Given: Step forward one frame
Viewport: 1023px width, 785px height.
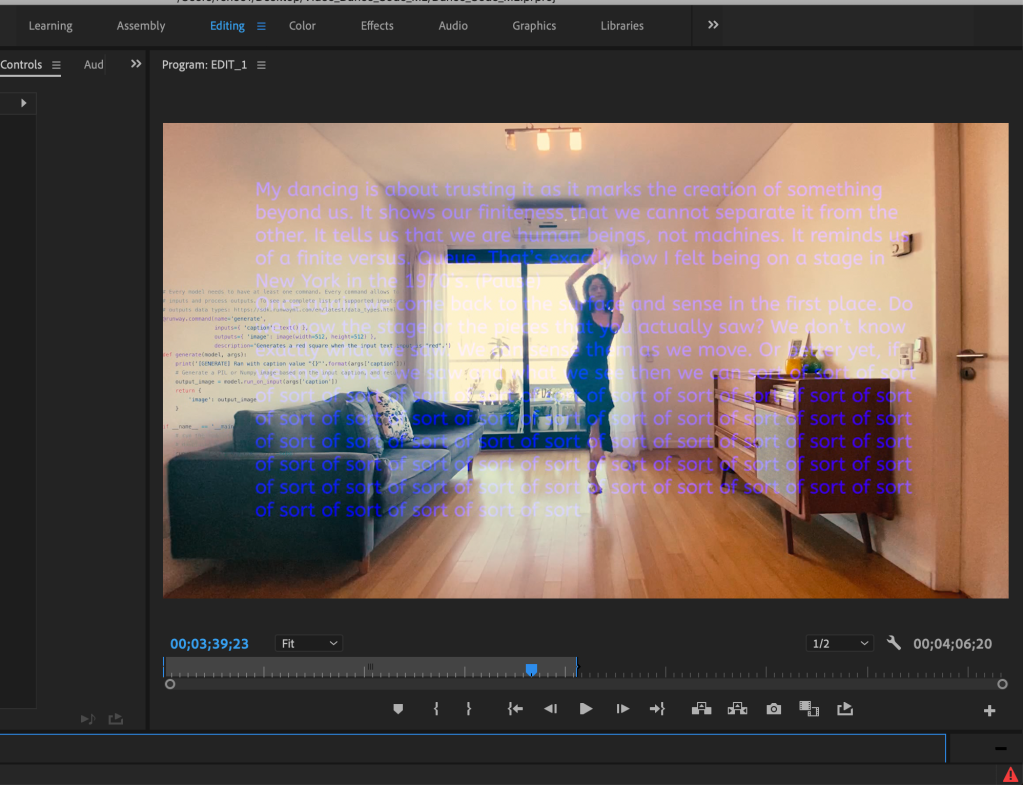Looking at the screenshot, I should 622,709.
